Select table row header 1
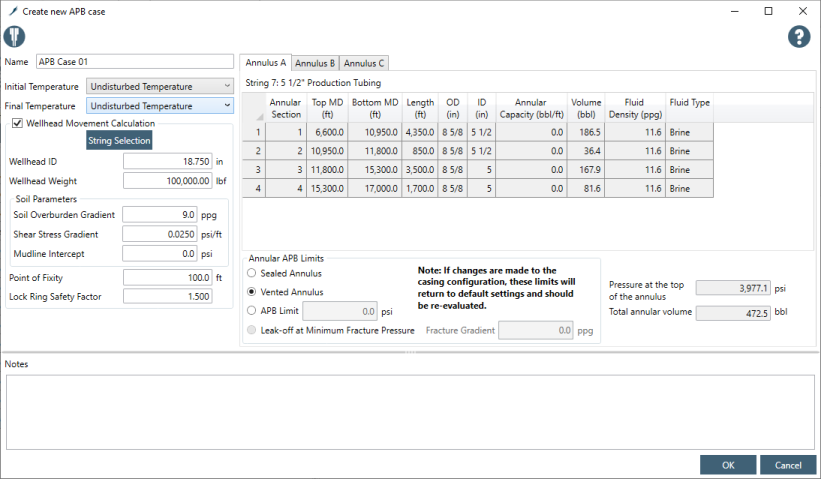The image size is (821, 479). click(x=254, y=132)
